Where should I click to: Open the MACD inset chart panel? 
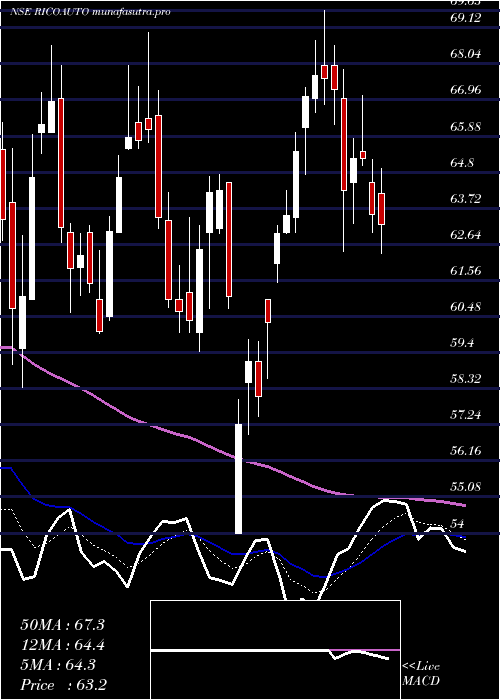pyautogui.click(x=275, y=650)
